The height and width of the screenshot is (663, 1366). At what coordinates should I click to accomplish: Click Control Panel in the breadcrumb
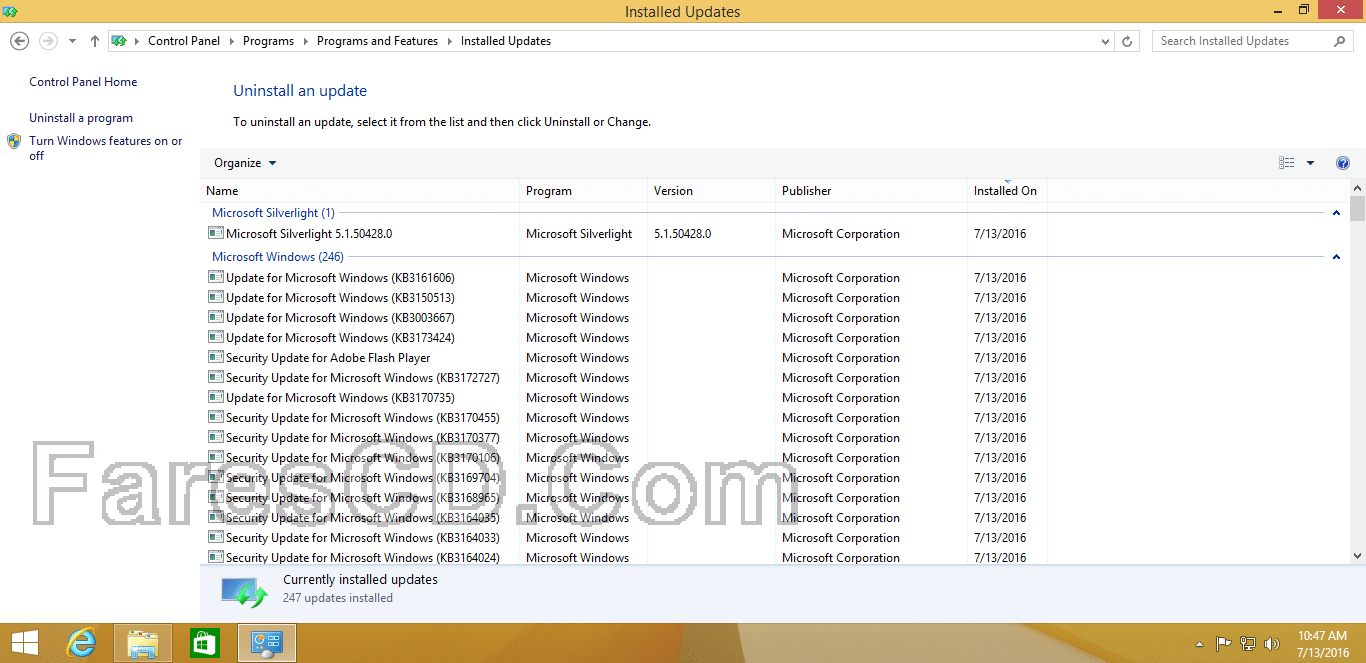tap(182, 41)
